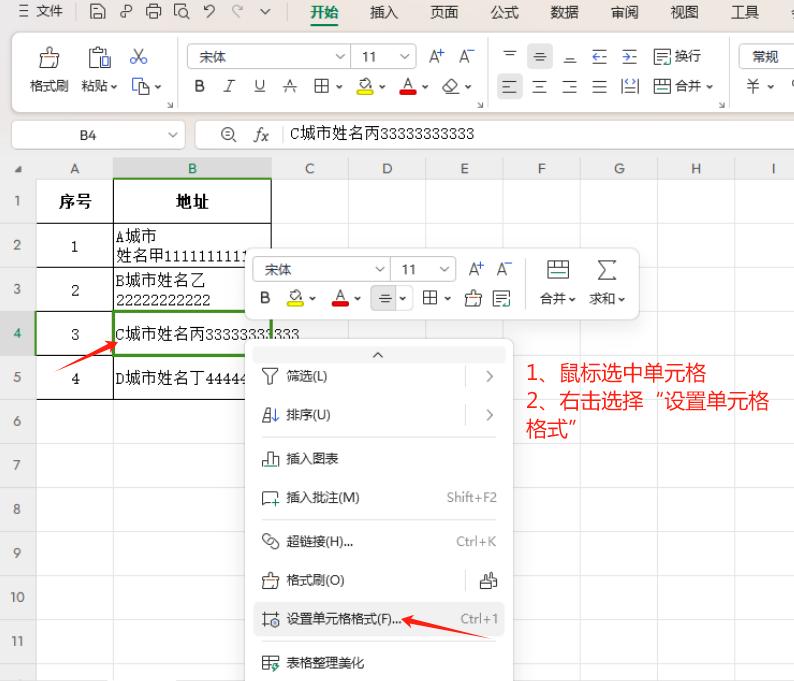Image resolution: width=794 pixels, height=681 pixels.
Task: Click the insert function fx icon
Action: (x=261, y=135)
